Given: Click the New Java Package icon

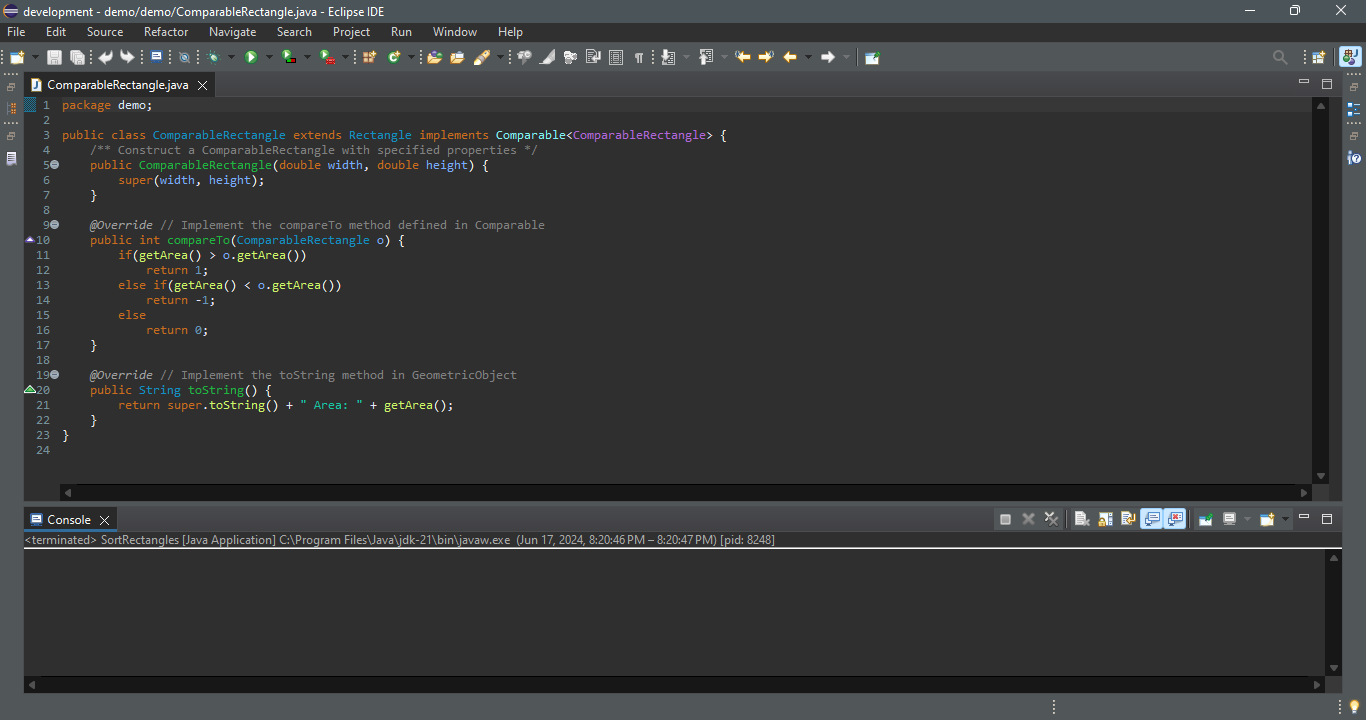Looking at the screenshot, I should pyautogui.click(x=369, y=57).
